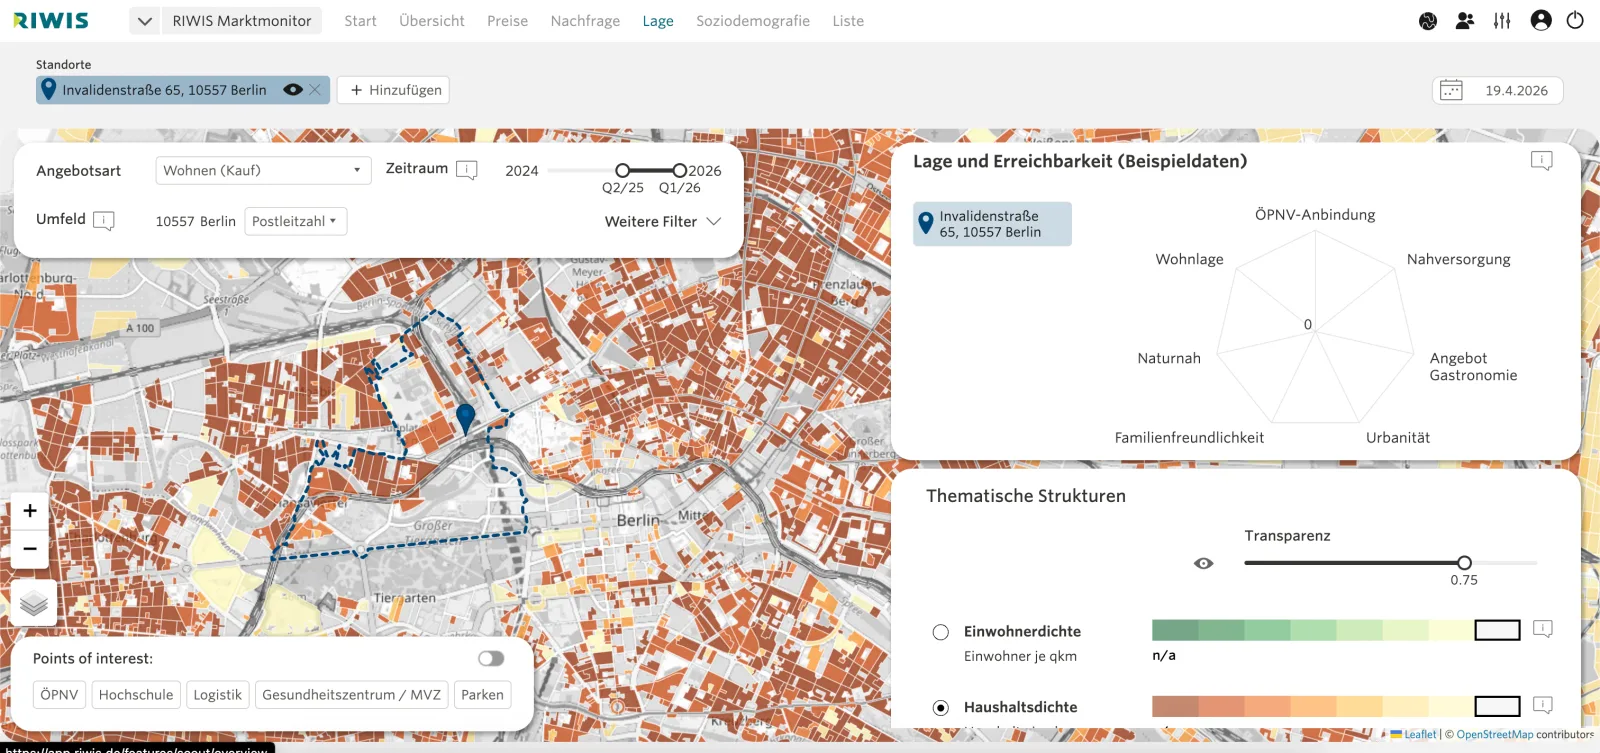Viewport: 1600px width, 753px height.
Task: Open the OpenStreetMap link
Action: click(1494, 734)
